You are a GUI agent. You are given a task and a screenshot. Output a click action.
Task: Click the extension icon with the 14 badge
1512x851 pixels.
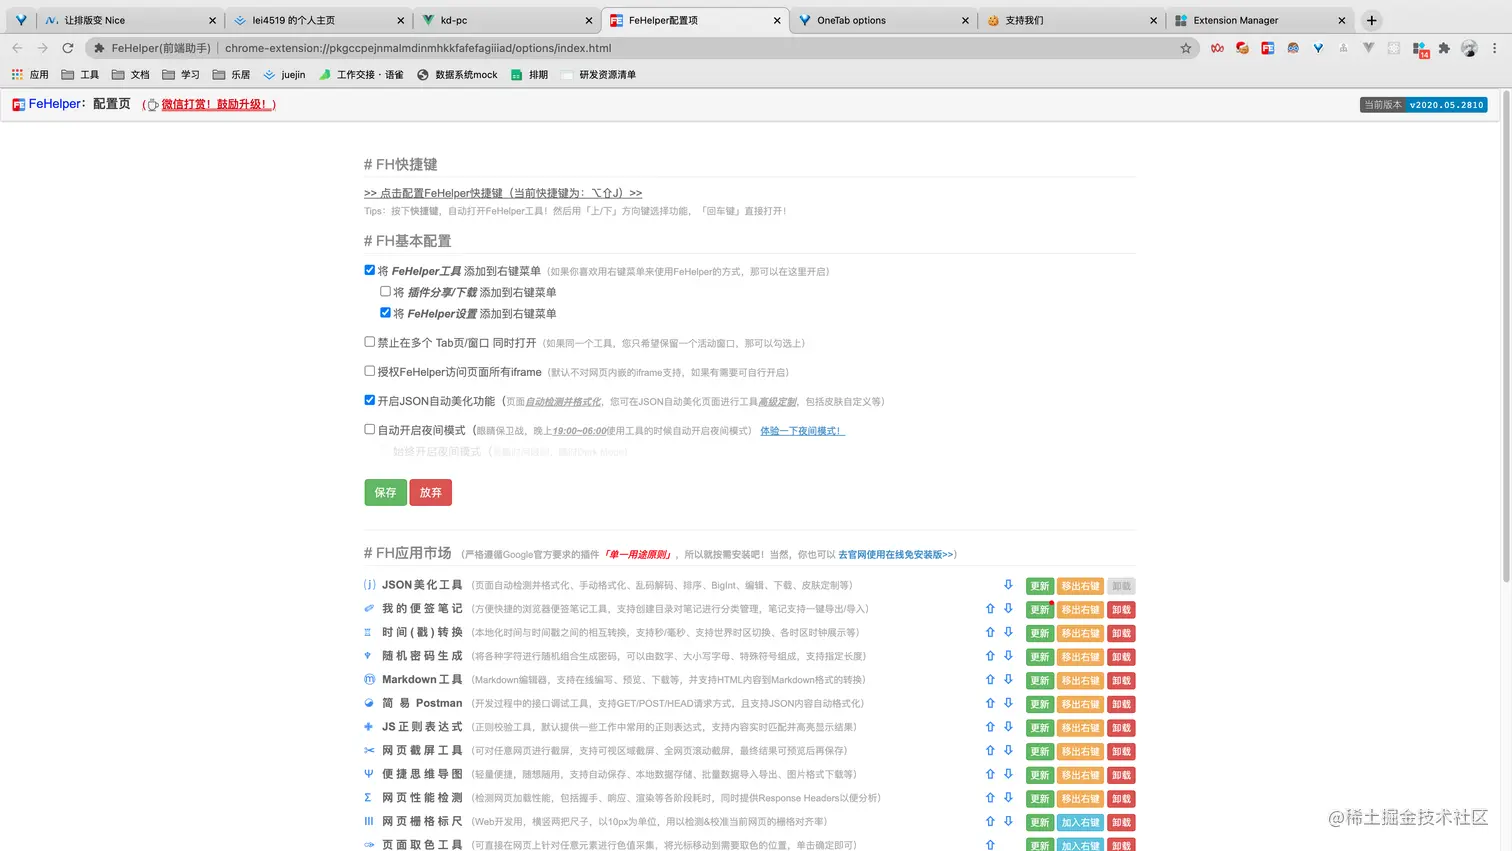1420,49
